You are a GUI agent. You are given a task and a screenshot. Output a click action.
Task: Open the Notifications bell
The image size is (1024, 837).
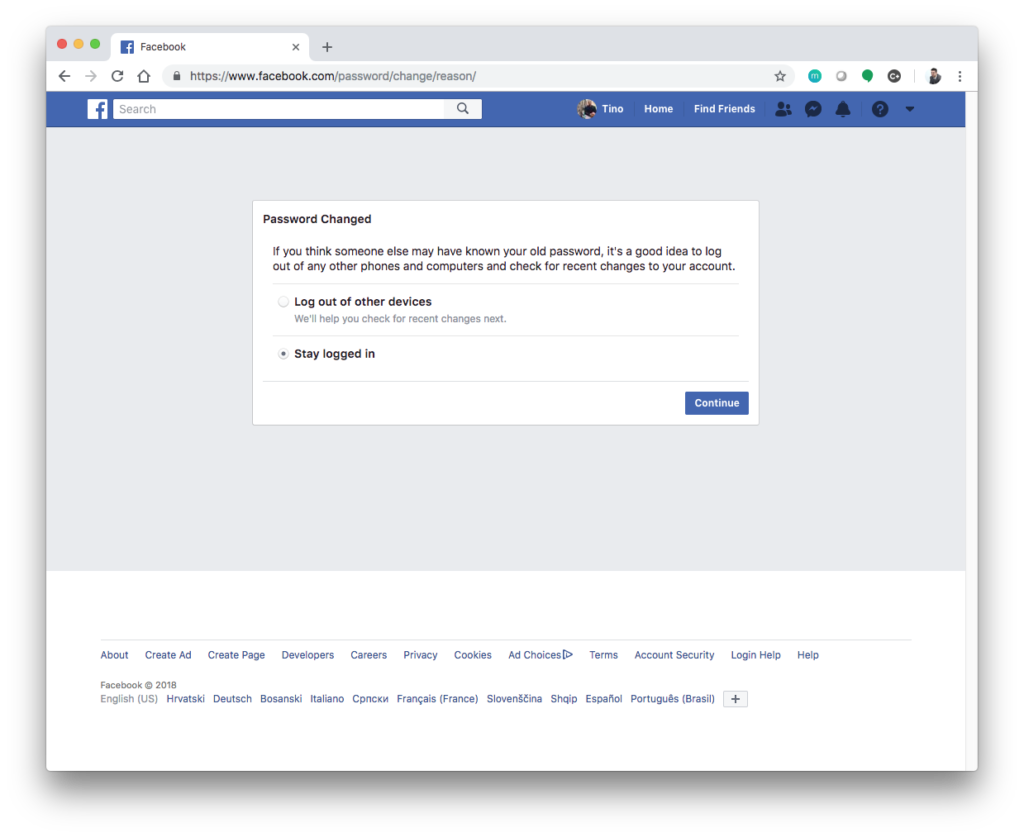click(843, 109)
